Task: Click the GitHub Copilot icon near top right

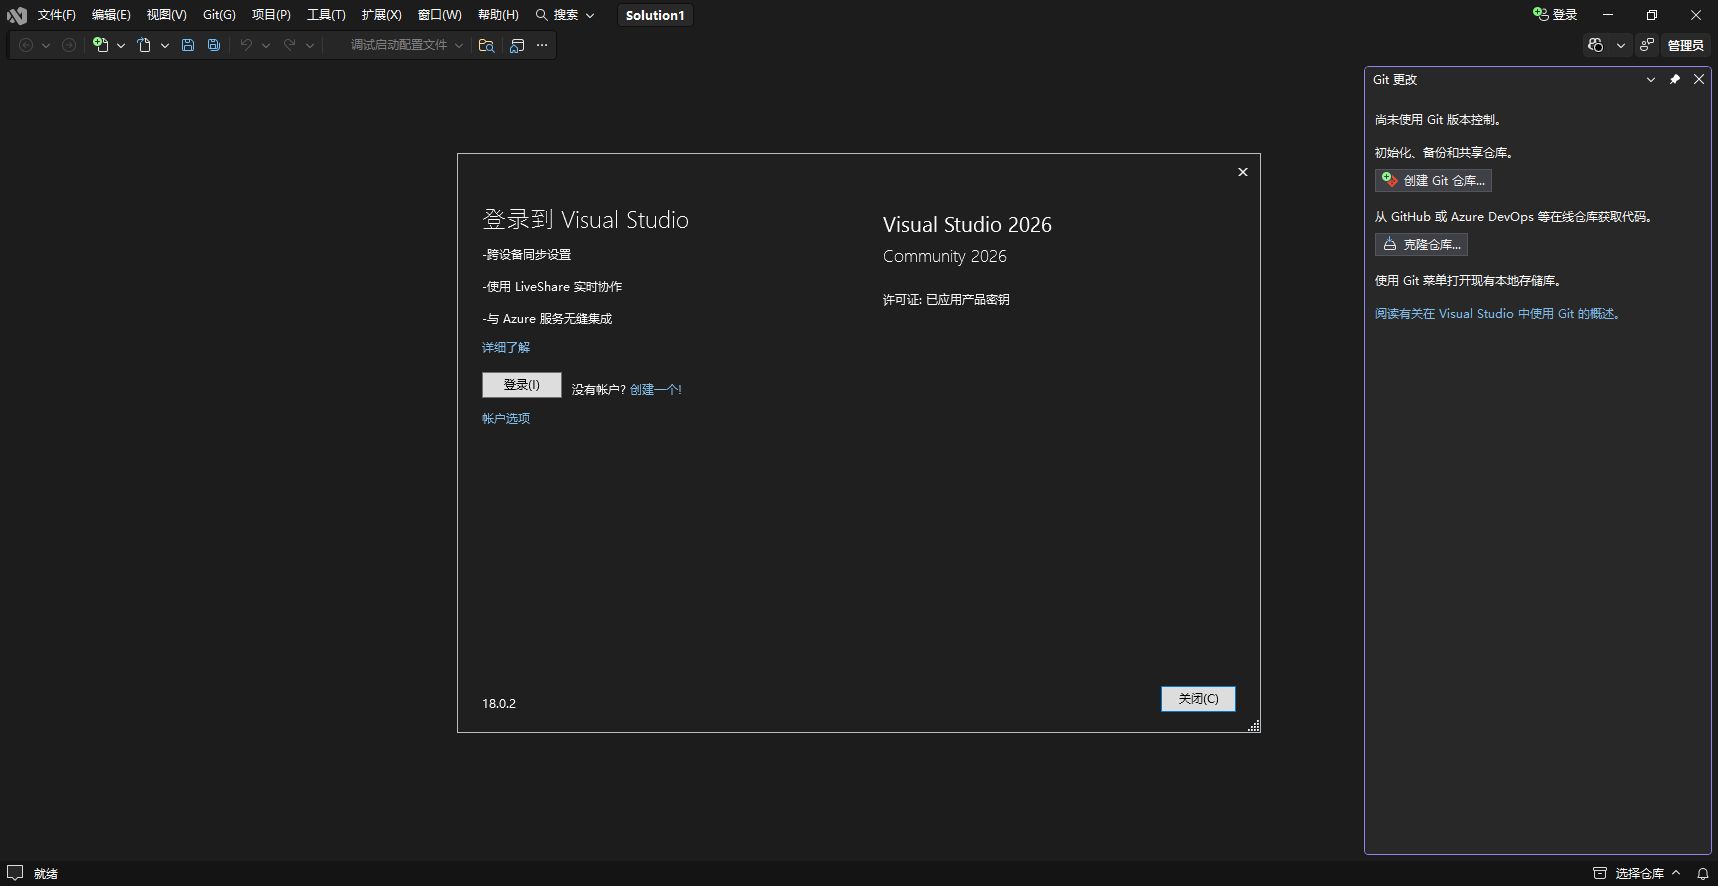Action: click(1595, 45)
